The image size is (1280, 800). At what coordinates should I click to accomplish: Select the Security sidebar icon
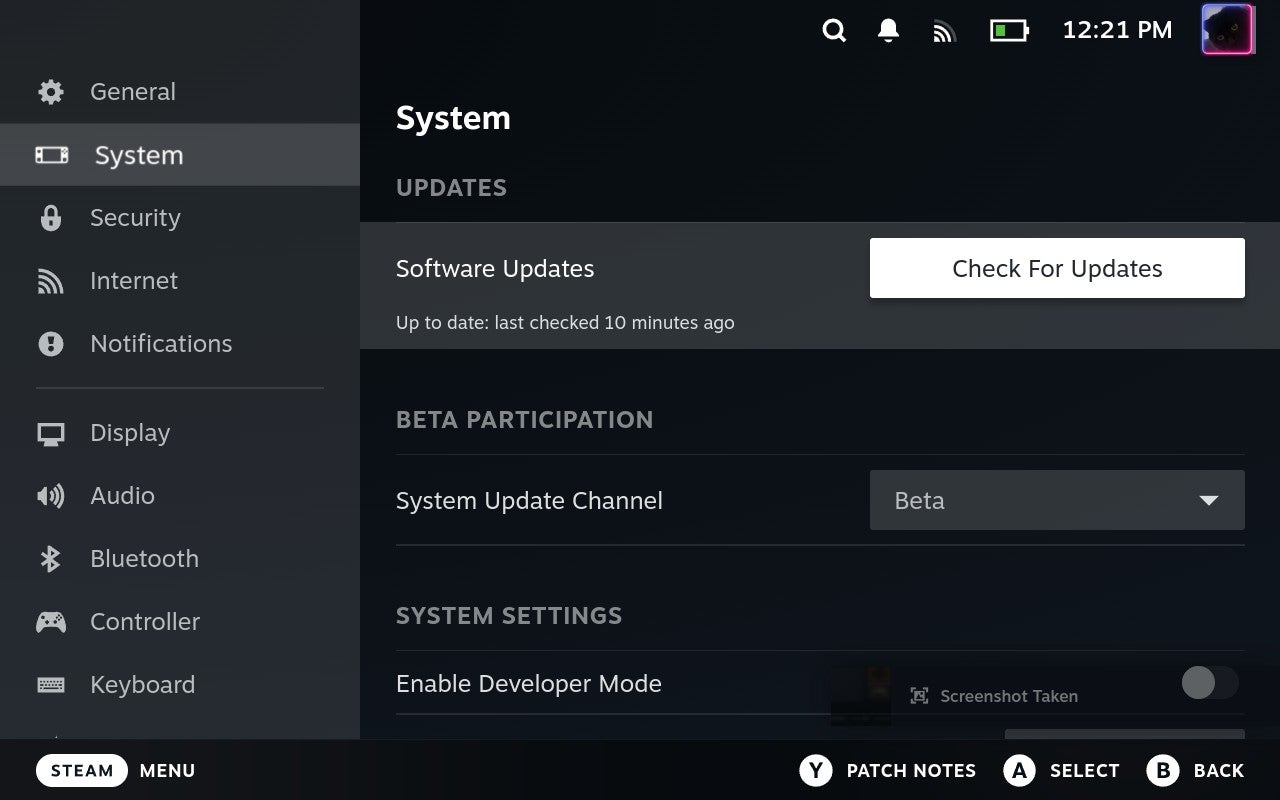tap(50, 218)
